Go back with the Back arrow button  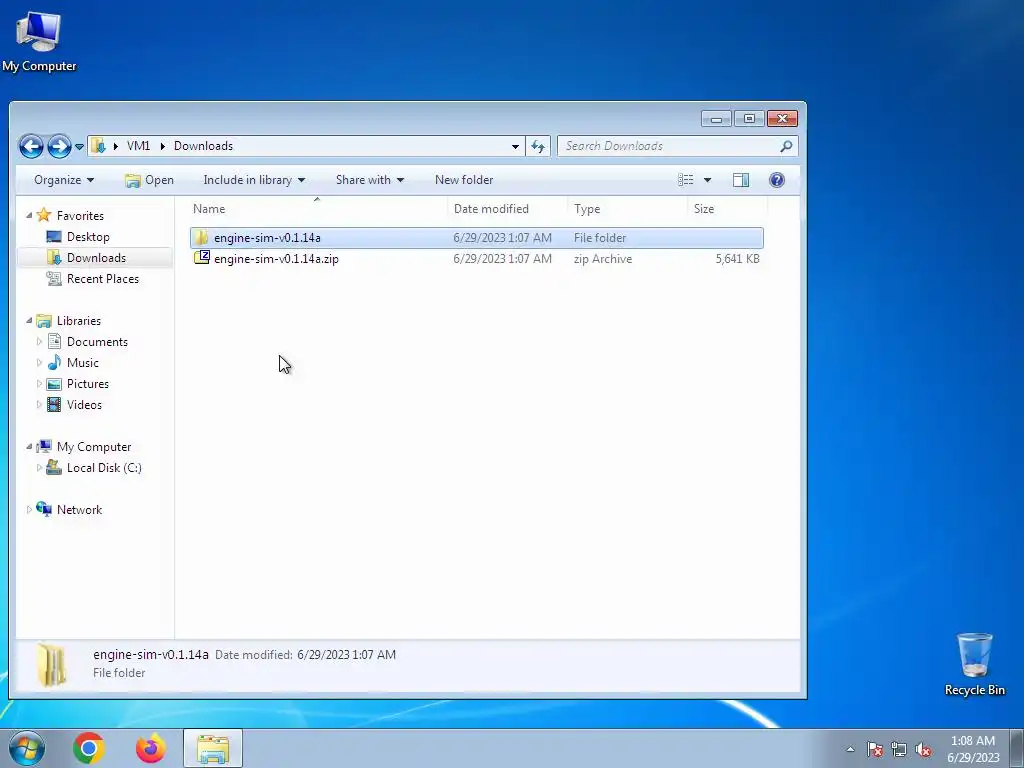(x=31, y=146)
